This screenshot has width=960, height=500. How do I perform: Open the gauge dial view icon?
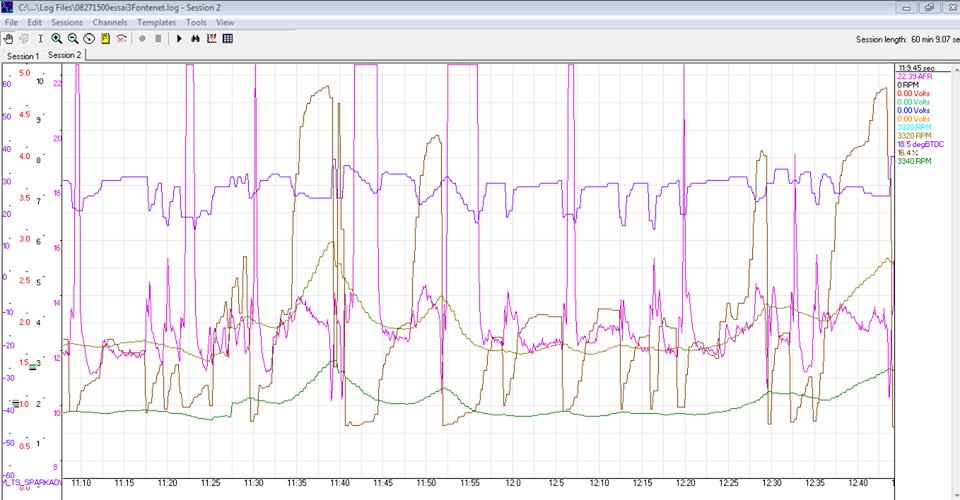click(x=89, y=39)
